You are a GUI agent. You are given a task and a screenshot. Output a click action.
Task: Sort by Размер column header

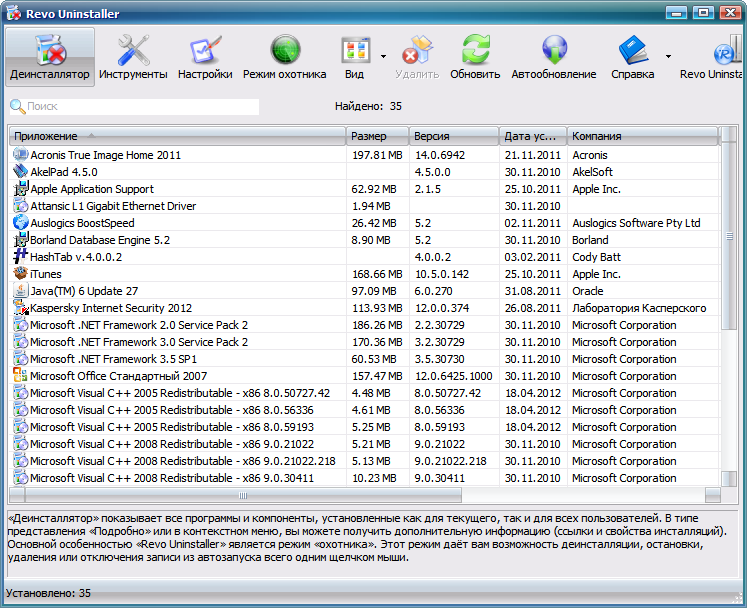tap(377, 136)
